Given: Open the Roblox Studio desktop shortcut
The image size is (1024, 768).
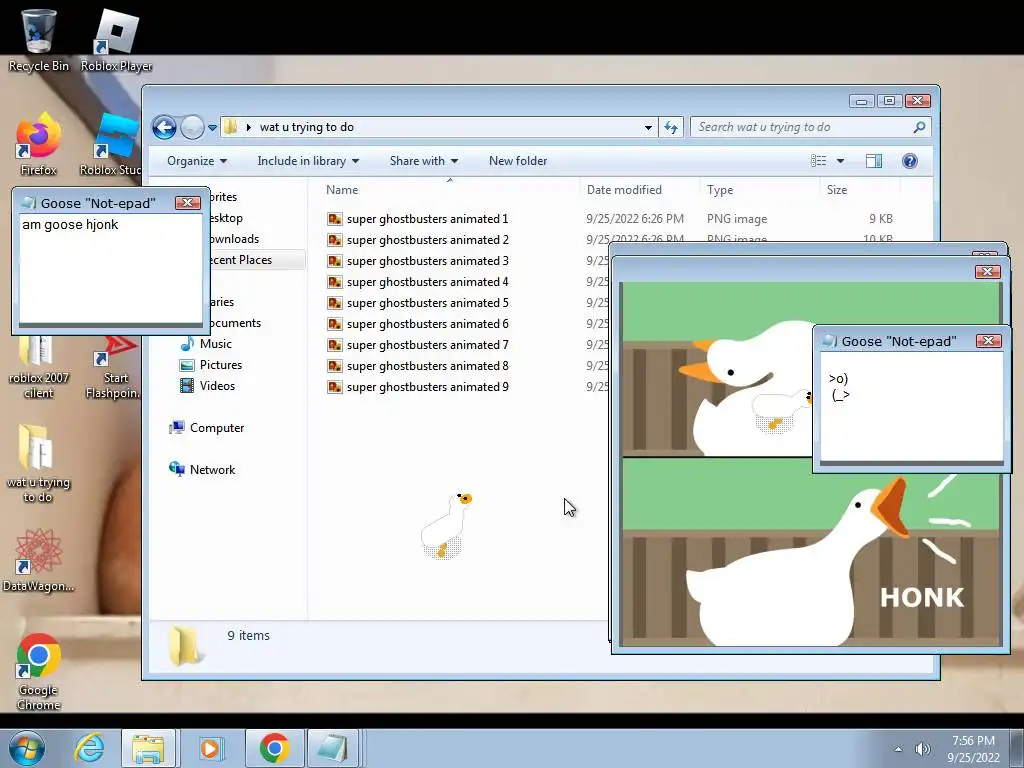Looking at the screenshot, I should (111, 145).
